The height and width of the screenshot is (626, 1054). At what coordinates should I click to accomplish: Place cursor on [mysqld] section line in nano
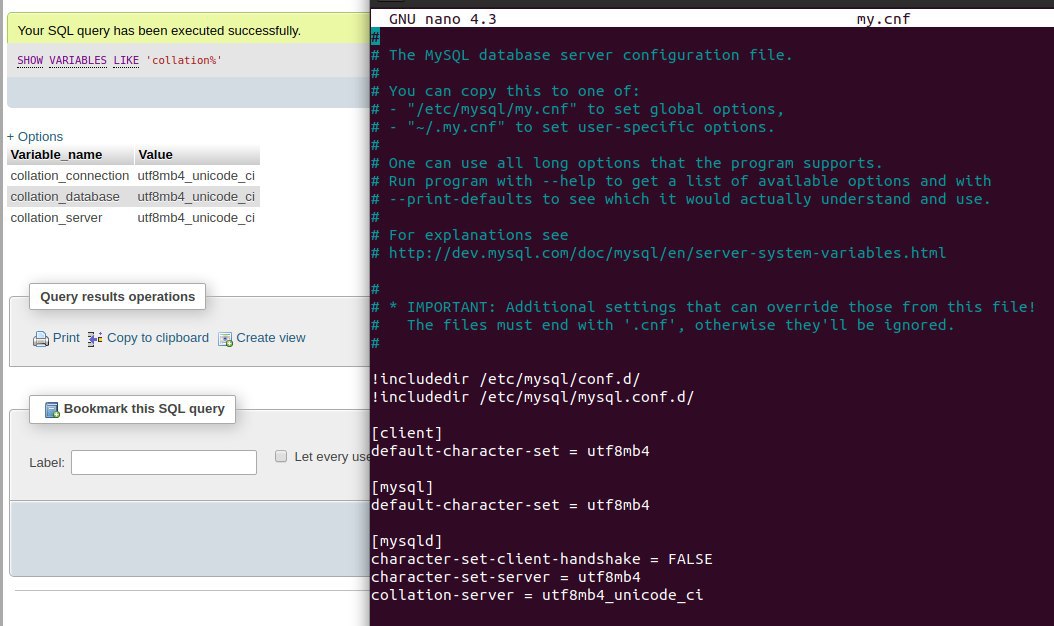[407, 541]
